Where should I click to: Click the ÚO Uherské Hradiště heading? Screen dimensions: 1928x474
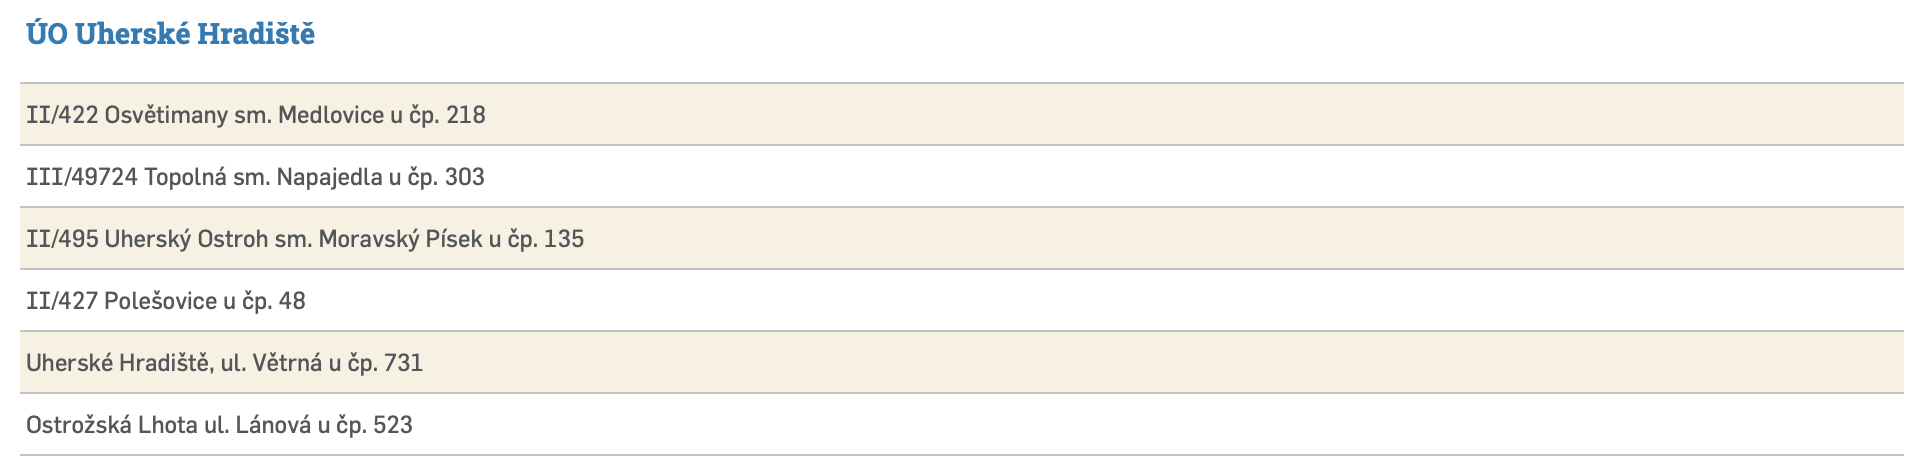point(170,34)
